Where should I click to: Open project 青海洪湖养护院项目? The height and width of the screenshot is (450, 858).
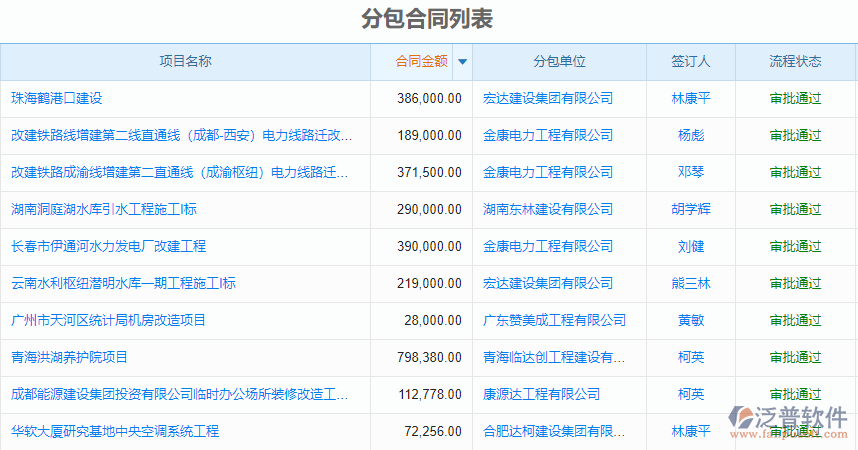69,357
